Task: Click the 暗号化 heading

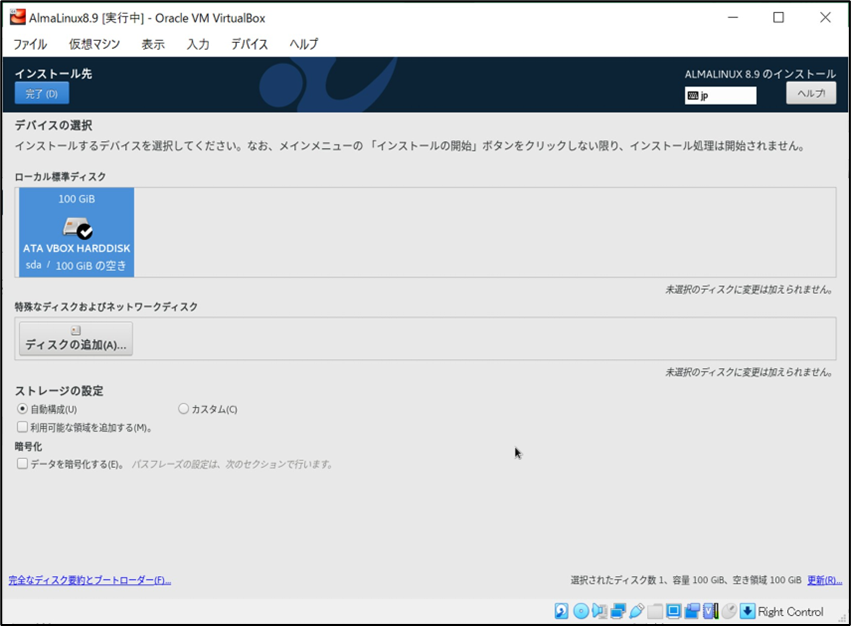Action: (28, 447)
